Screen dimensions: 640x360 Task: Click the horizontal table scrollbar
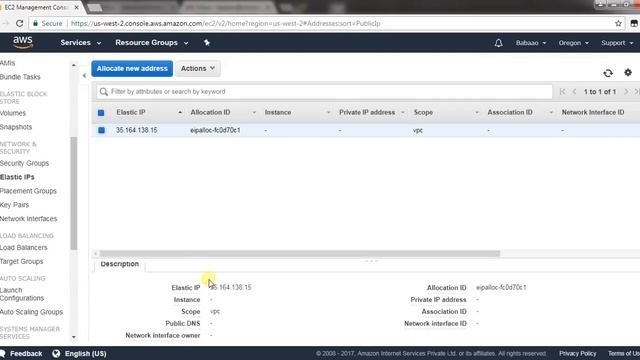(299, 253)
